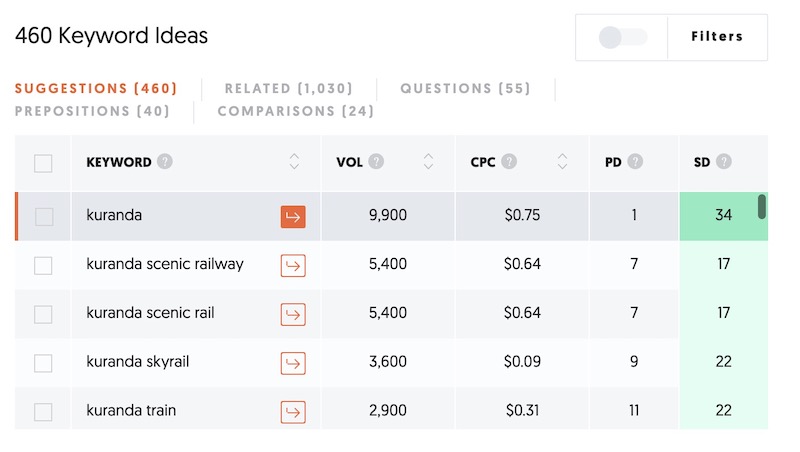Sort by the CPC column arrows
The image size is (800, 452).
tap(562, 162)
